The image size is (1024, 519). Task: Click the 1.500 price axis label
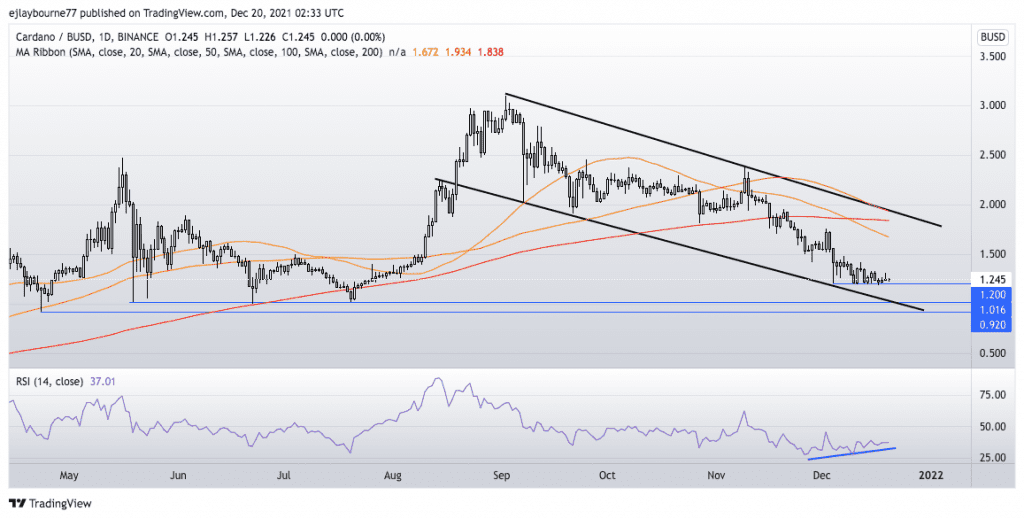pyautogui.click(x=993, y=254)
